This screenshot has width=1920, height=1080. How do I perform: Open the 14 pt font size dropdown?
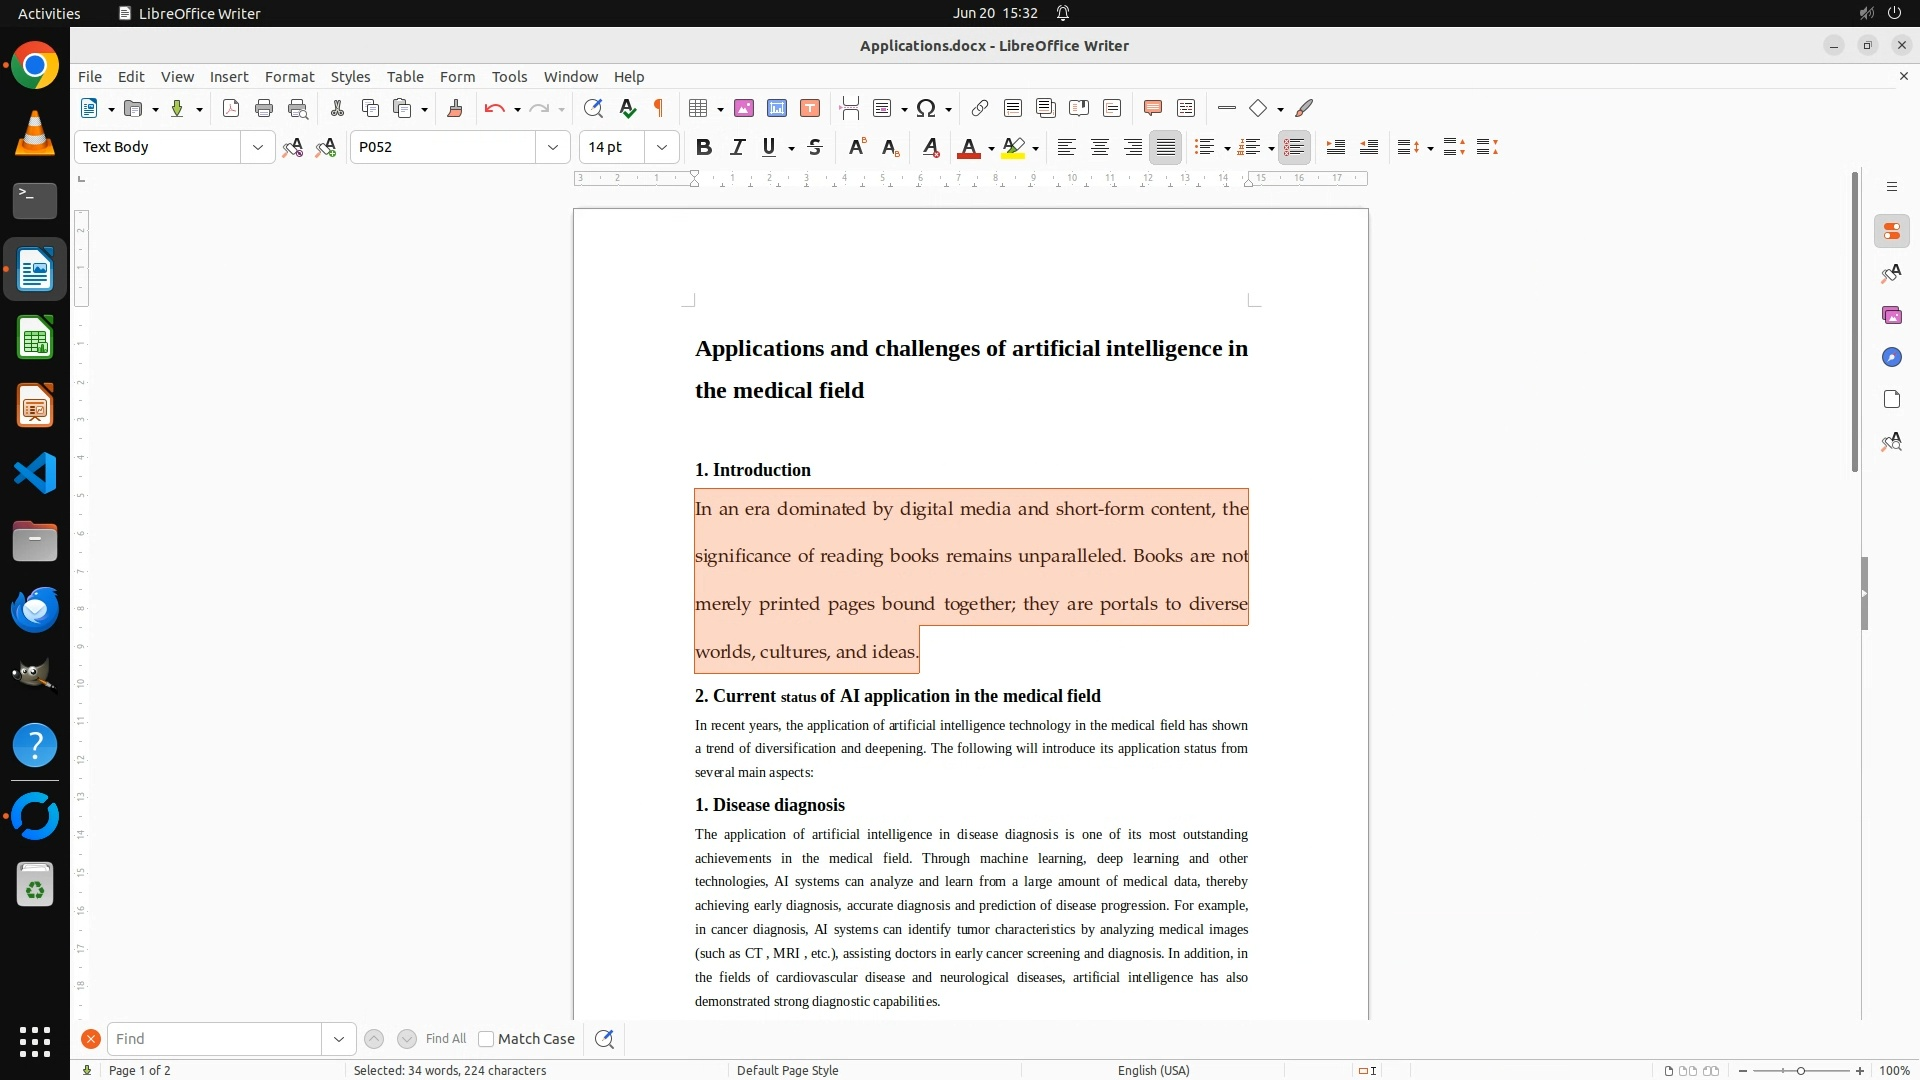662,147
